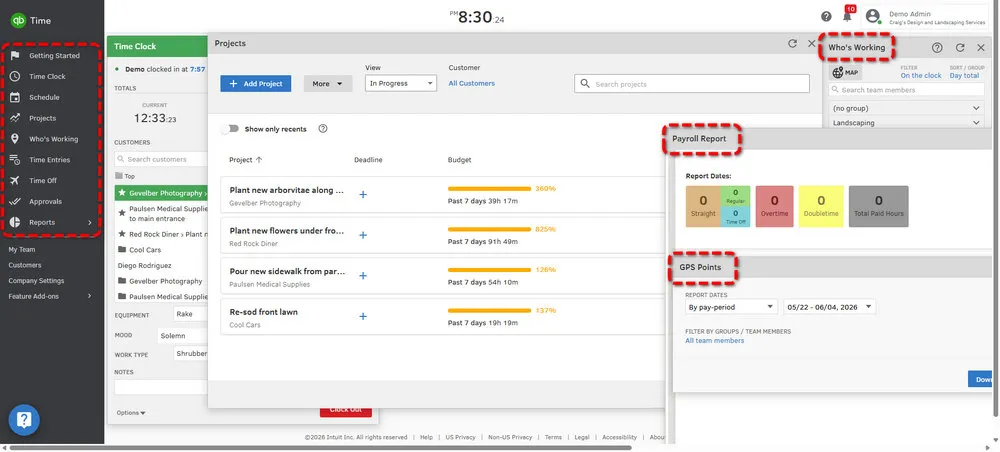Viewport: 1000px width, 452px height.
Task: Click the Projects chart icon in sidebar
Action: tap(15, 118)
